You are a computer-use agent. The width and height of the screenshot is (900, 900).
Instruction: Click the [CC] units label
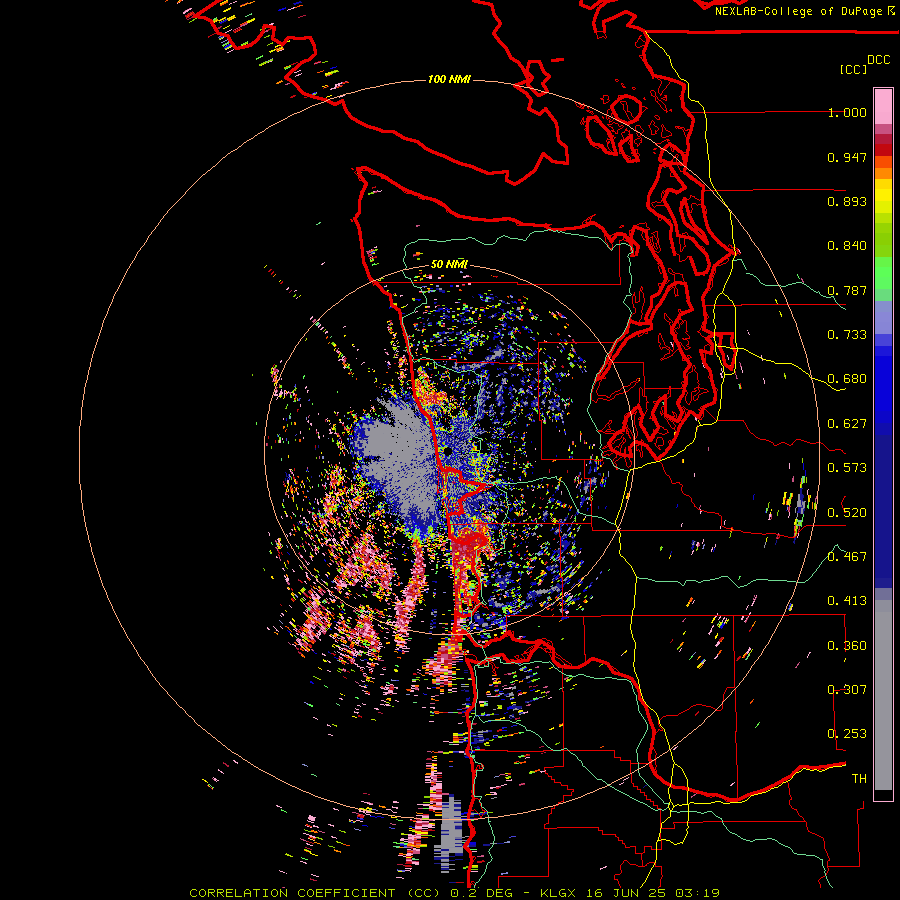coord(853,69)
